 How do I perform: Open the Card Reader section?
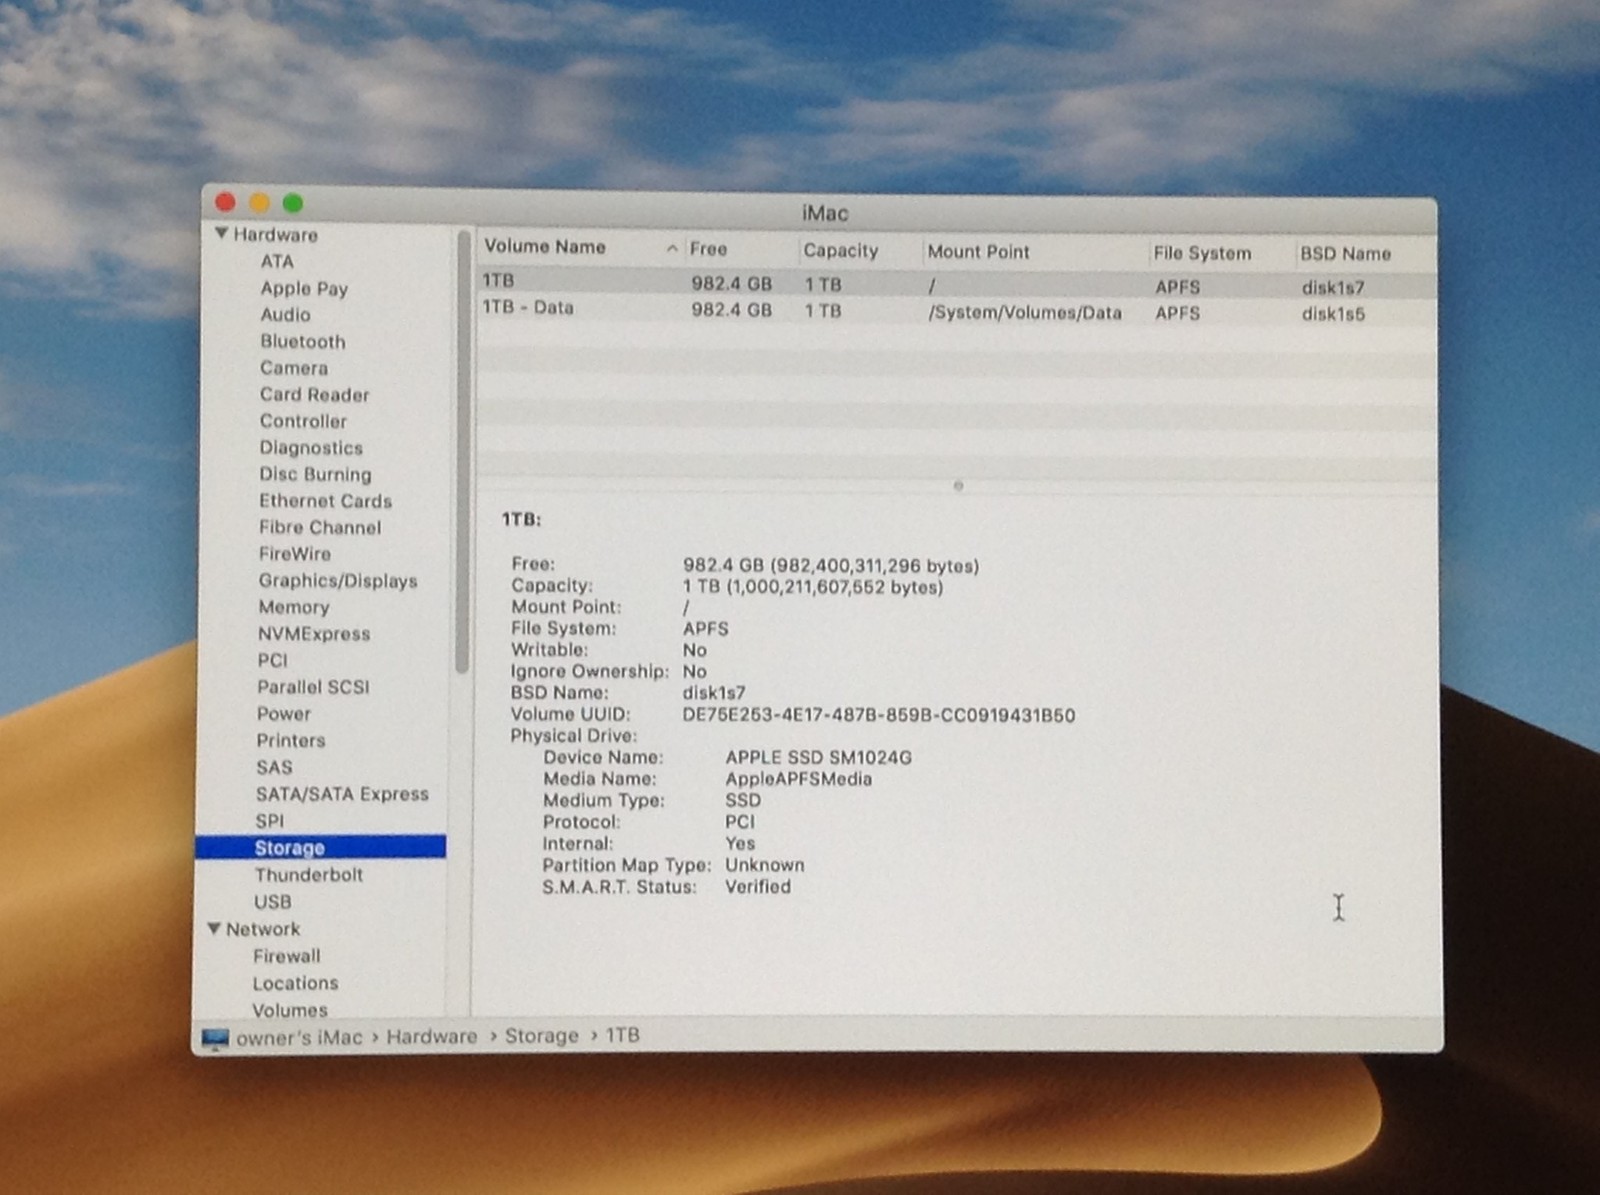tap(314, 394)
